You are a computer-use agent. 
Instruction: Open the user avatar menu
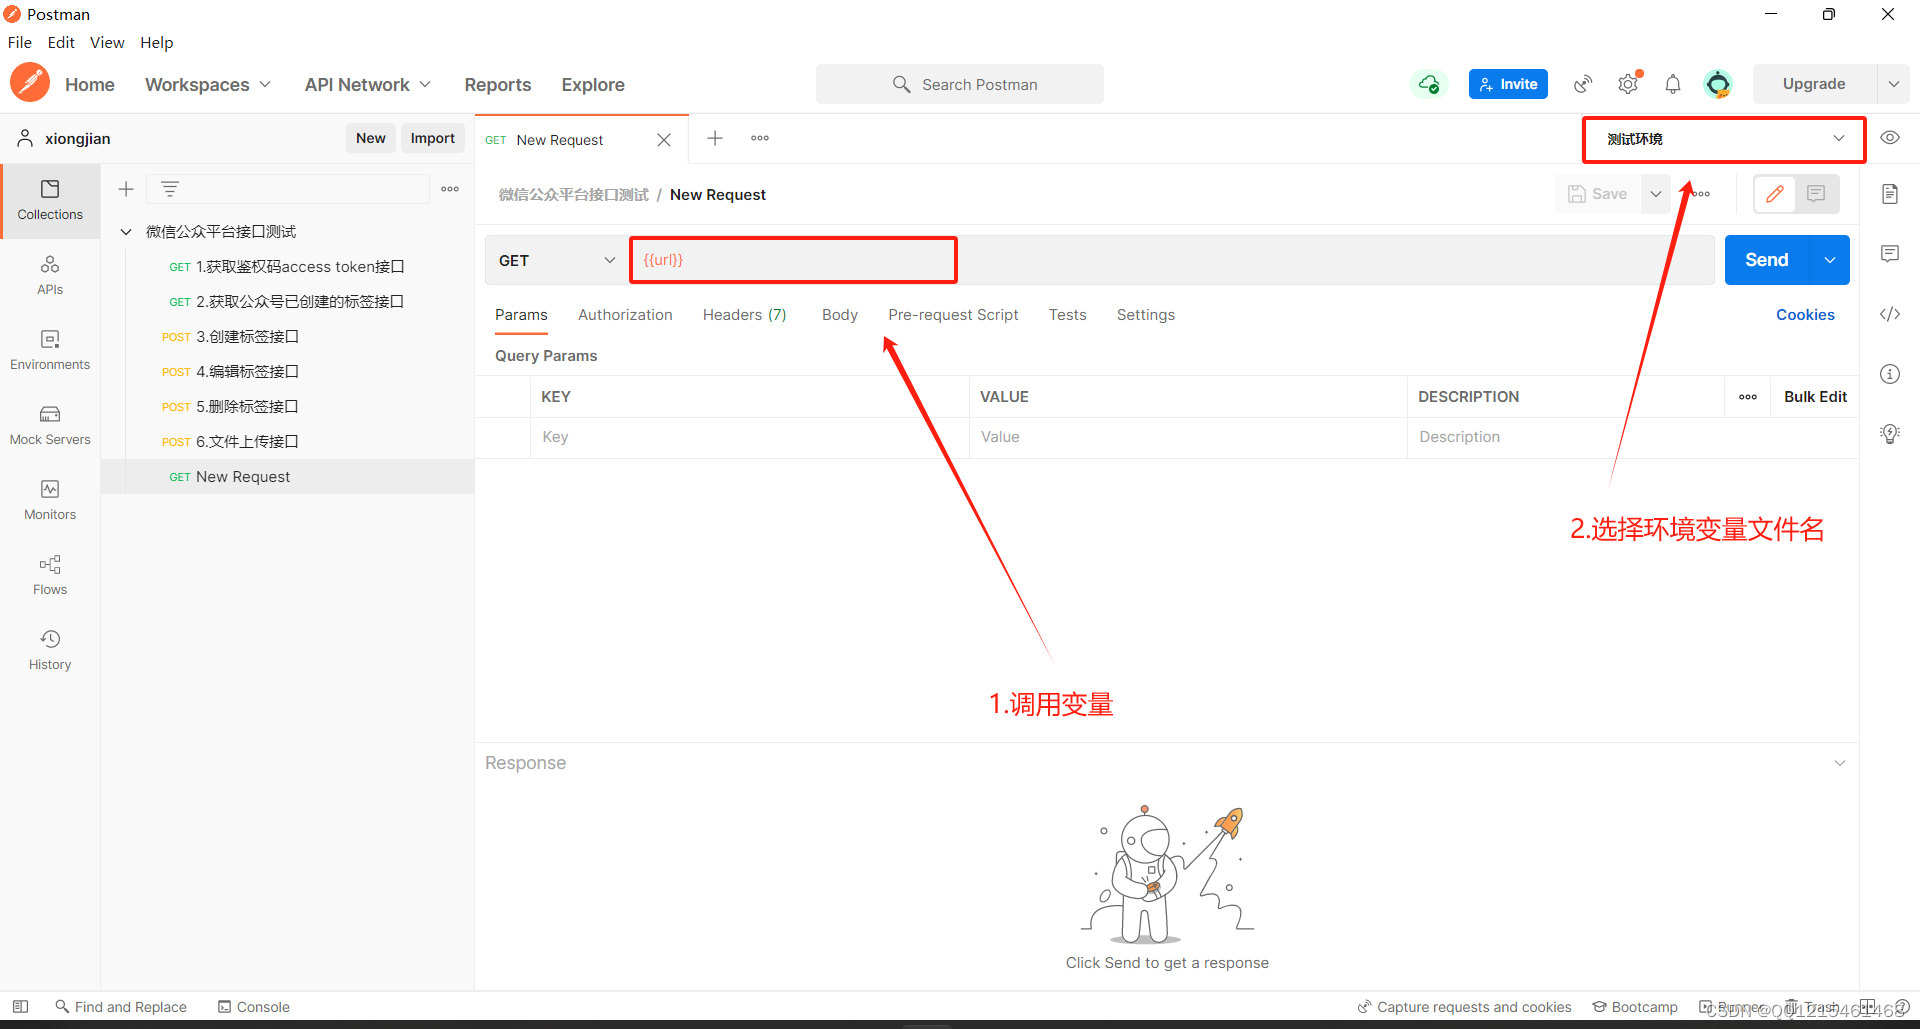pyautogui.click(x=1718, y=84)
